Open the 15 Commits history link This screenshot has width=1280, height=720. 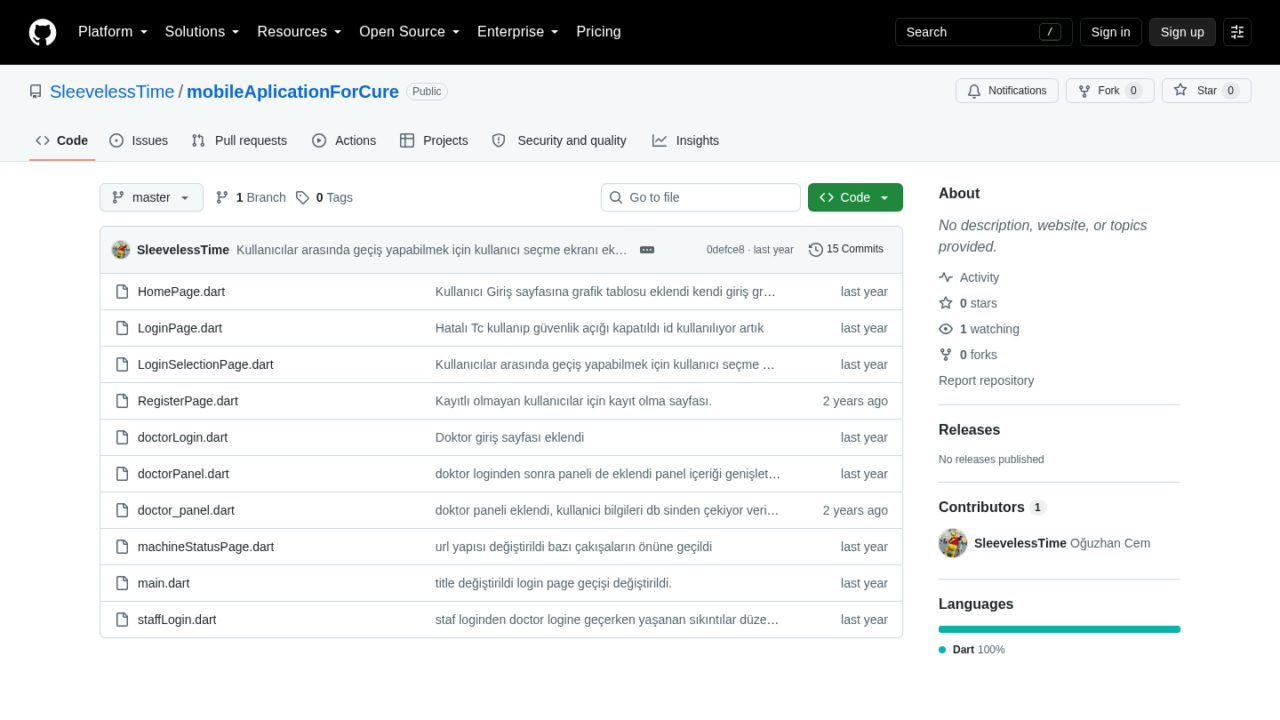tap(846, 249)
